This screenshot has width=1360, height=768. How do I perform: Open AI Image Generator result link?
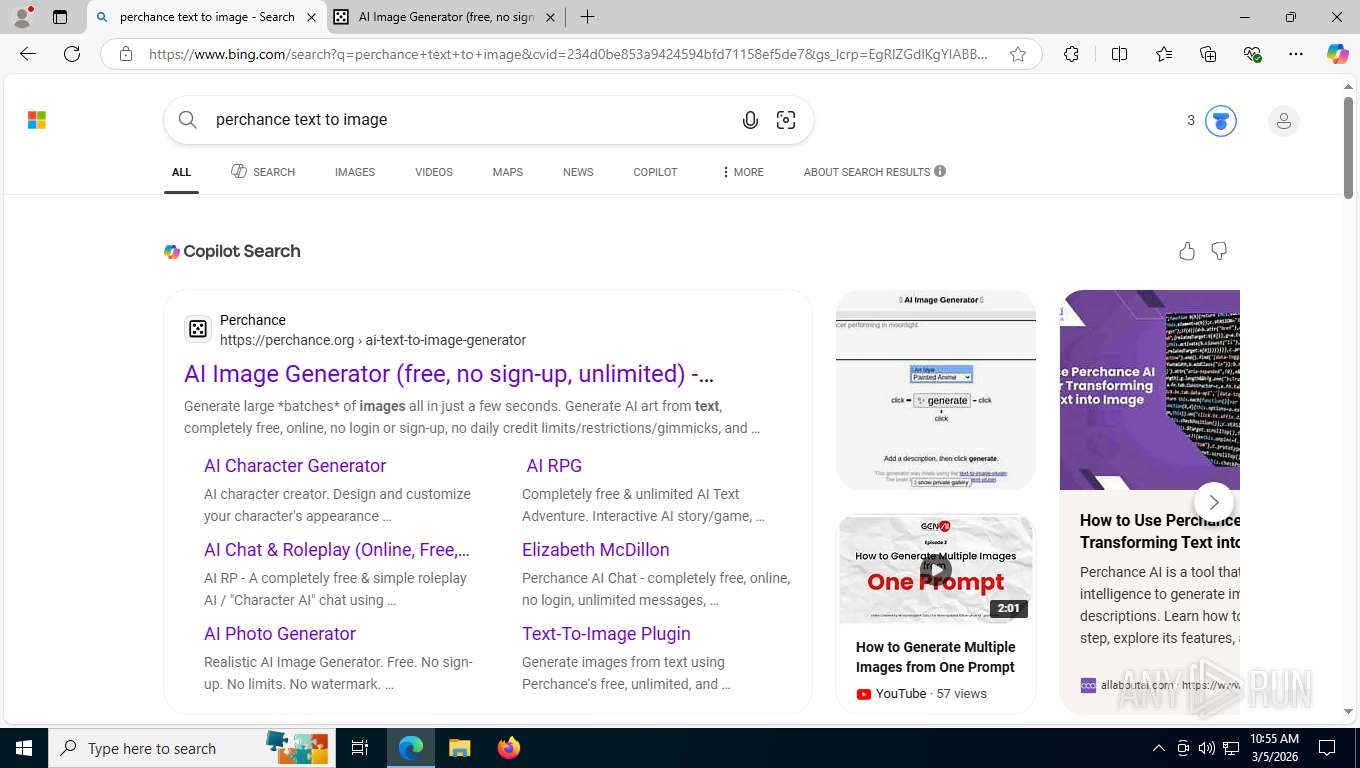(449, 374)
